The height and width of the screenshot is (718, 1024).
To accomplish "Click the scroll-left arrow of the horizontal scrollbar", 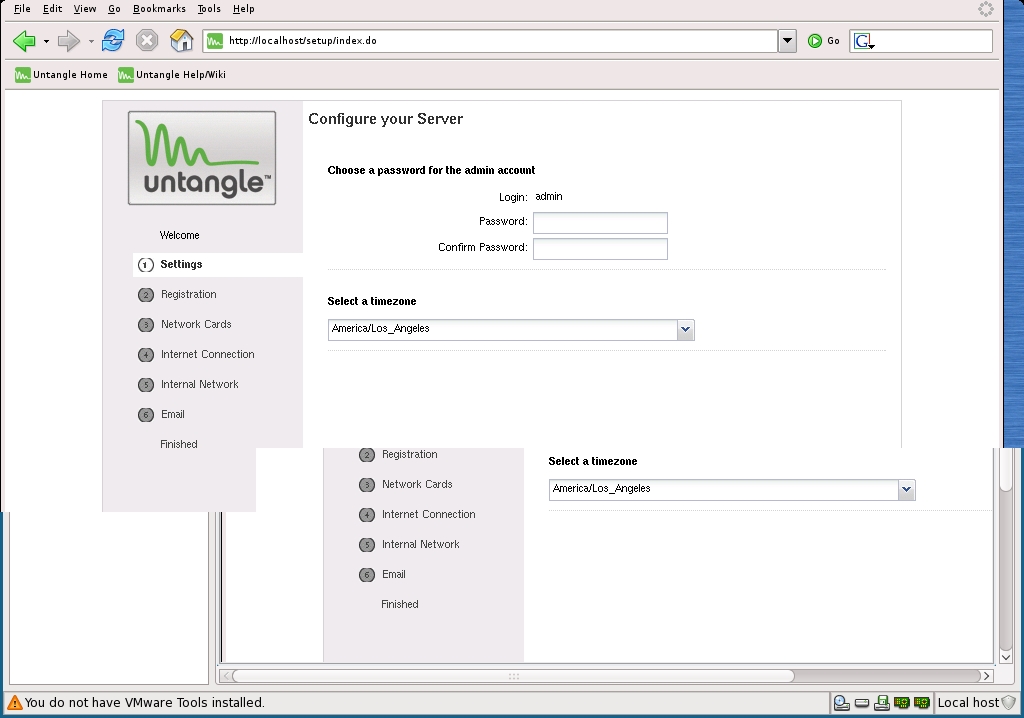I will pyautogui.click(x=226, y=676).
